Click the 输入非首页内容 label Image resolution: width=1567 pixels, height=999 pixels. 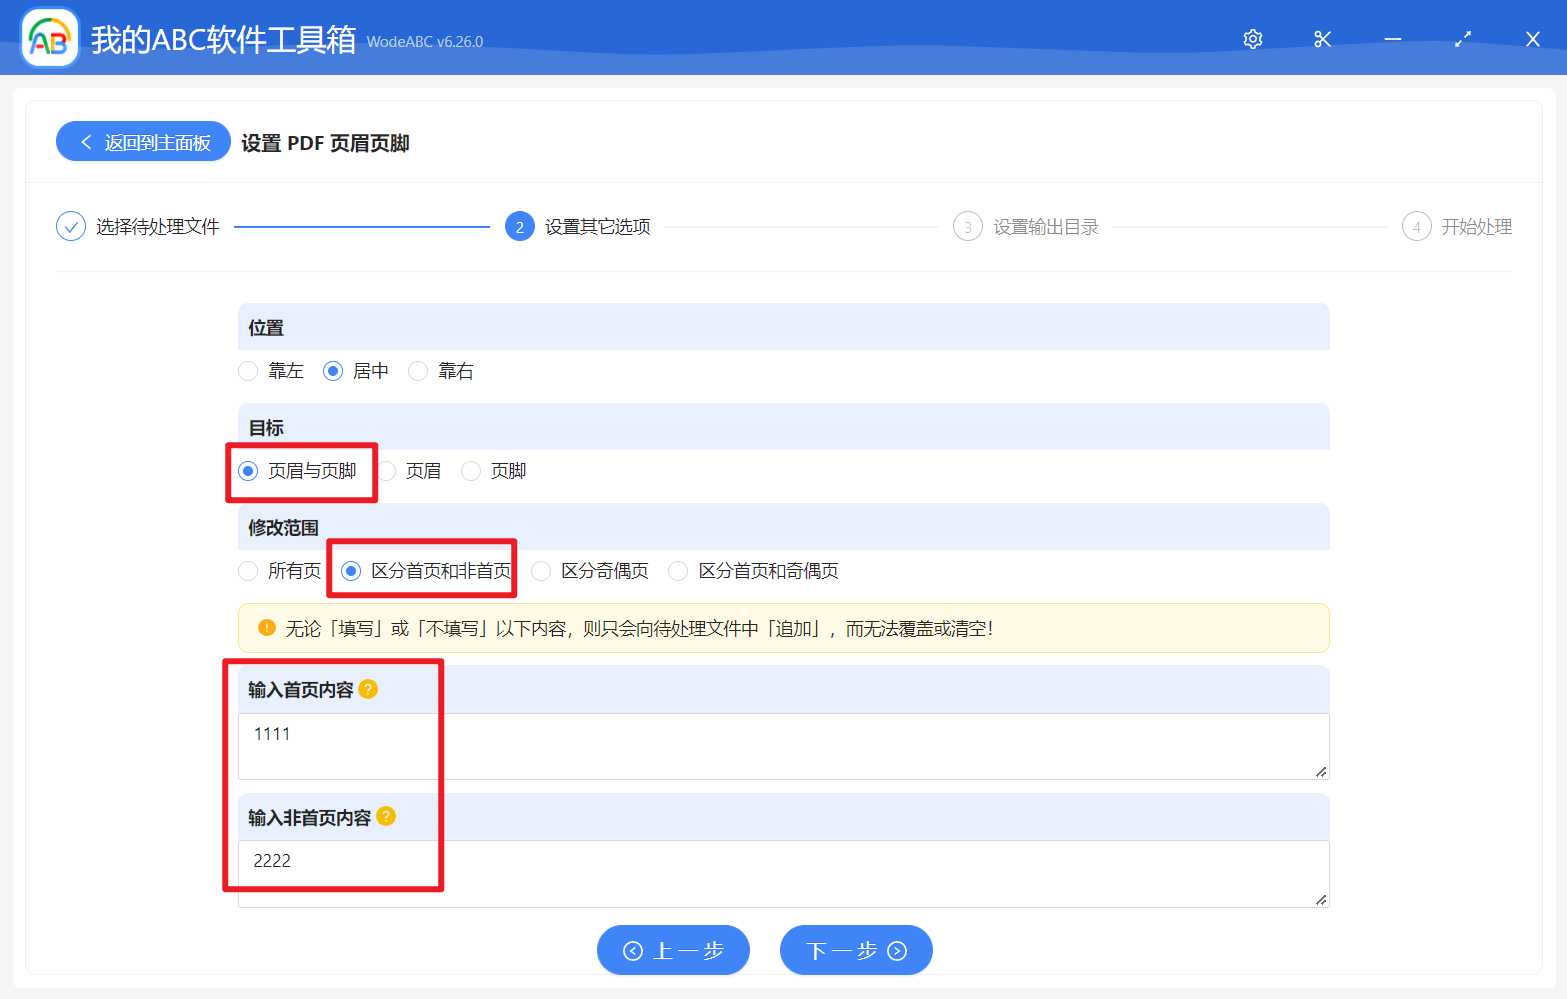pyautogui.click(x=310, y=817)
